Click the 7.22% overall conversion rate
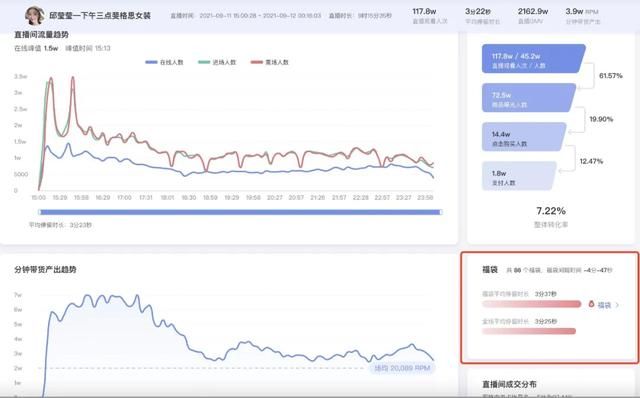The width and height of the screenshot is (640, 398). 551,211
